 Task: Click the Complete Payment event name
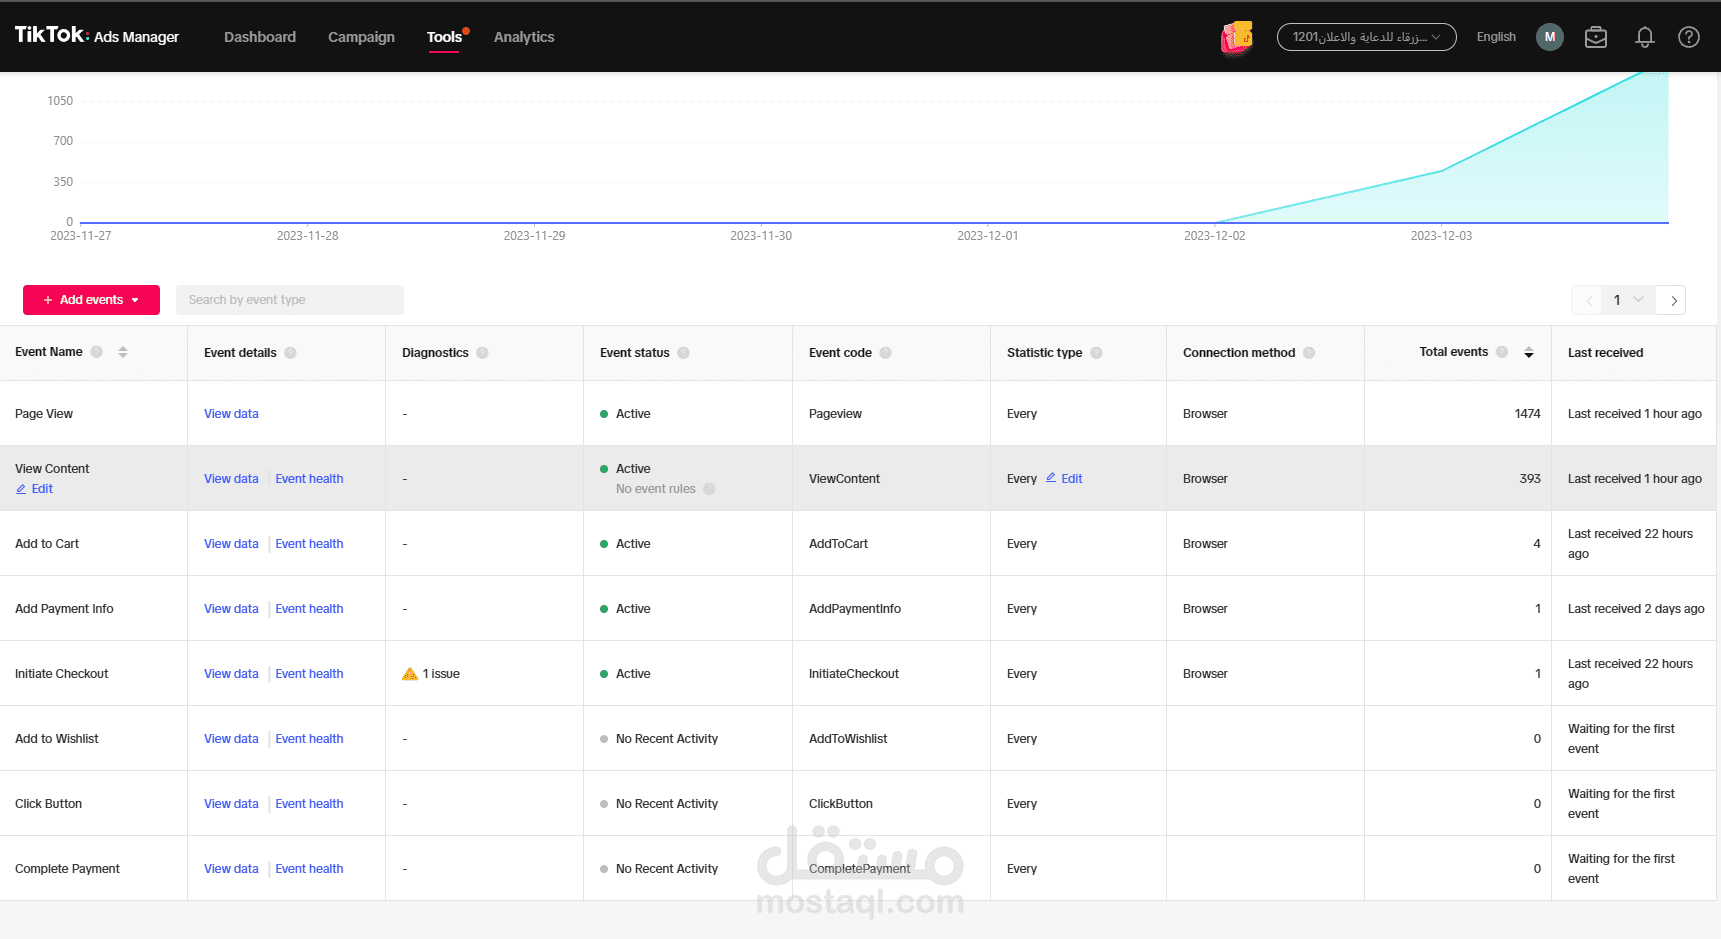click(67, 869)
